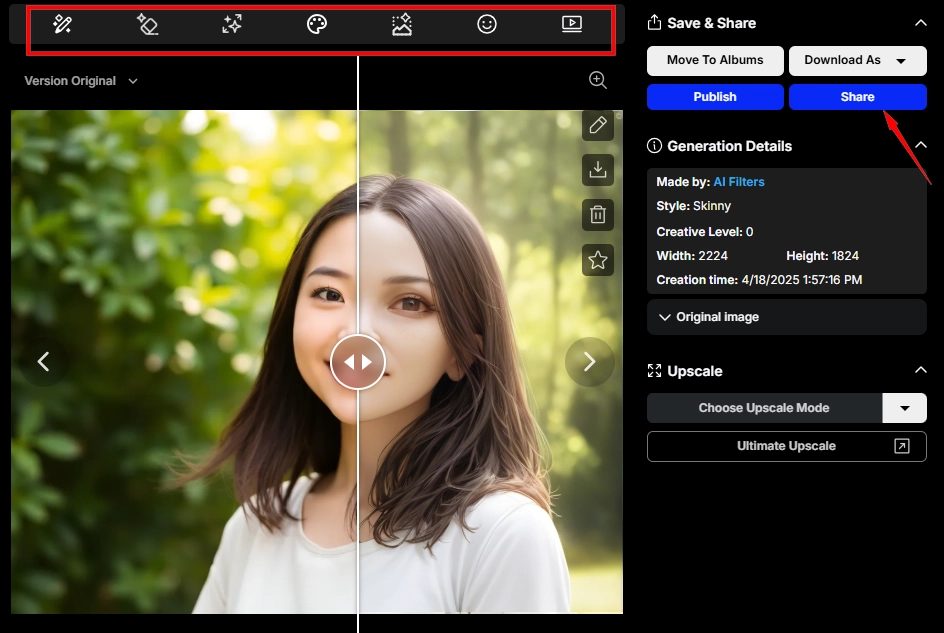The width and height of the screenshot is (944, 633).
Task: Click the before/after comparison slider handle
Action: [358, 361]
